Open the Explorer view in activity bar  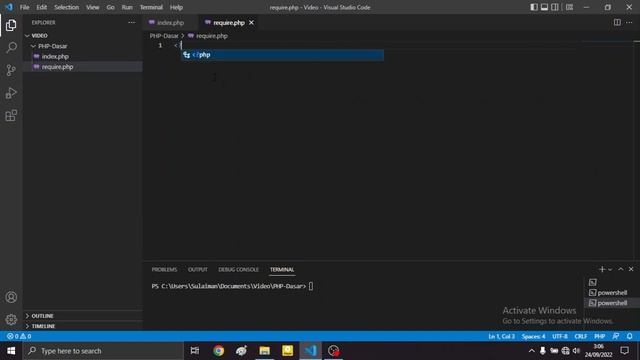[x=11, y=25]
